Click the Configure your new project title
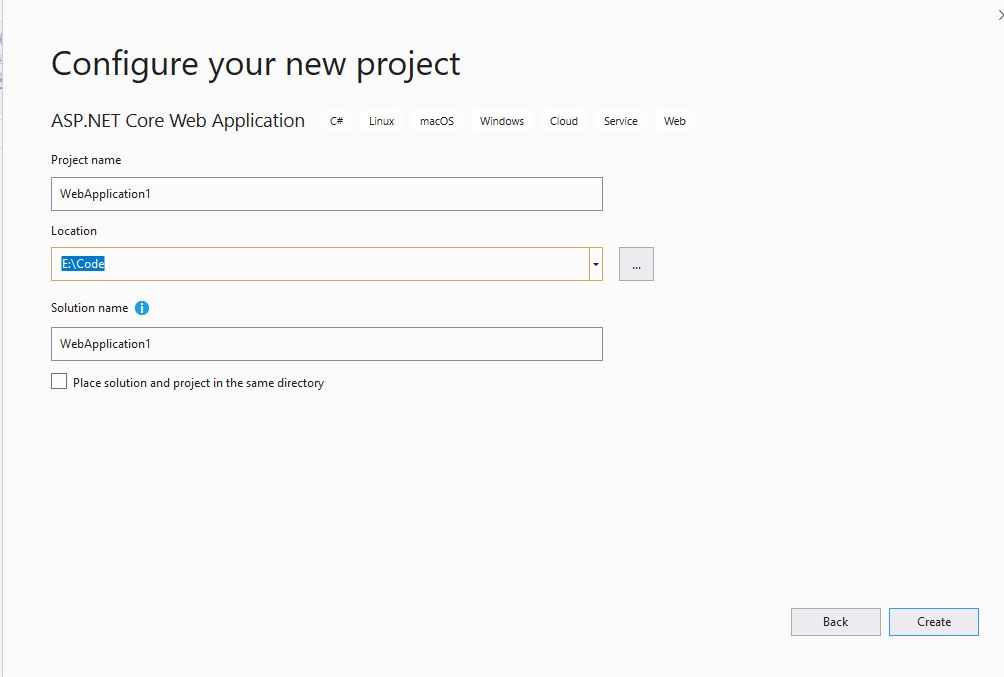Screen dimensions: 1004x677 click(255, 64)
